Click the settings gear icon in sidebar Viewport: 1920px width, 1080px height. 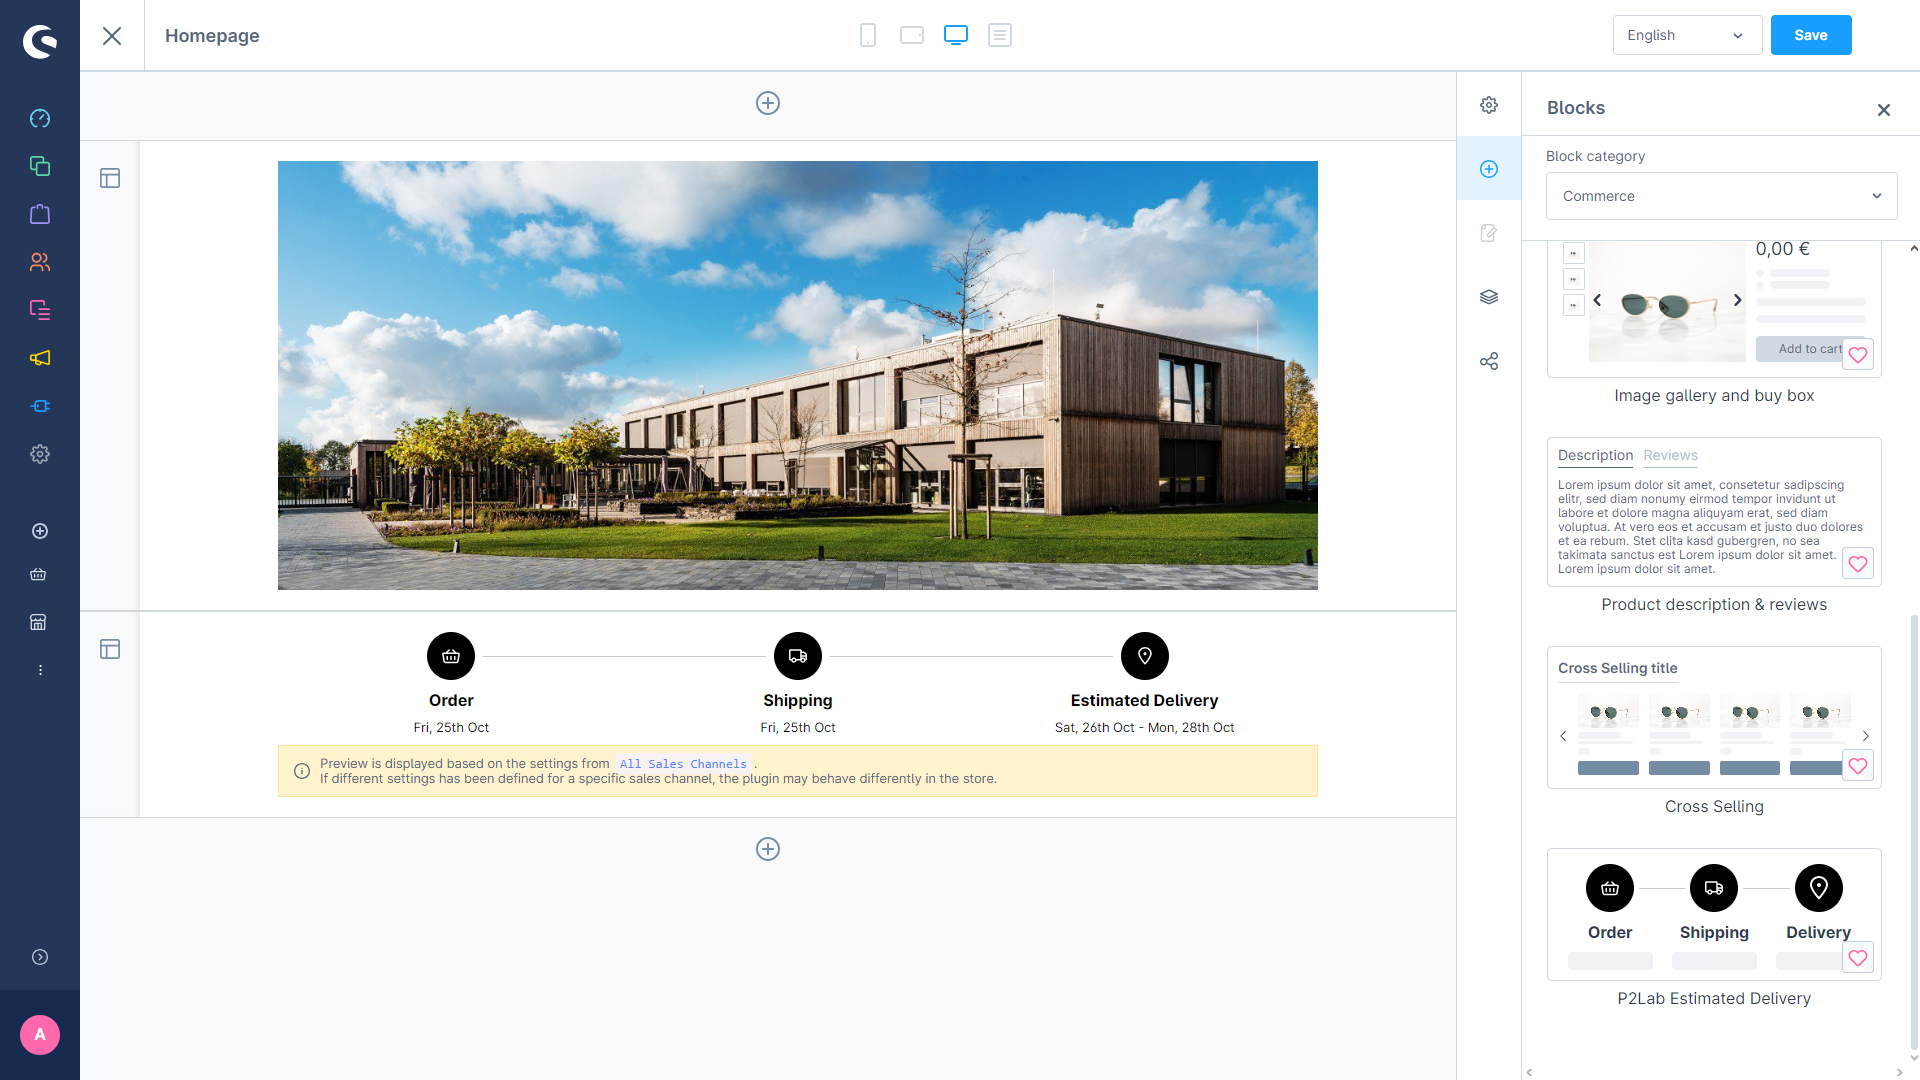[40, 454]
